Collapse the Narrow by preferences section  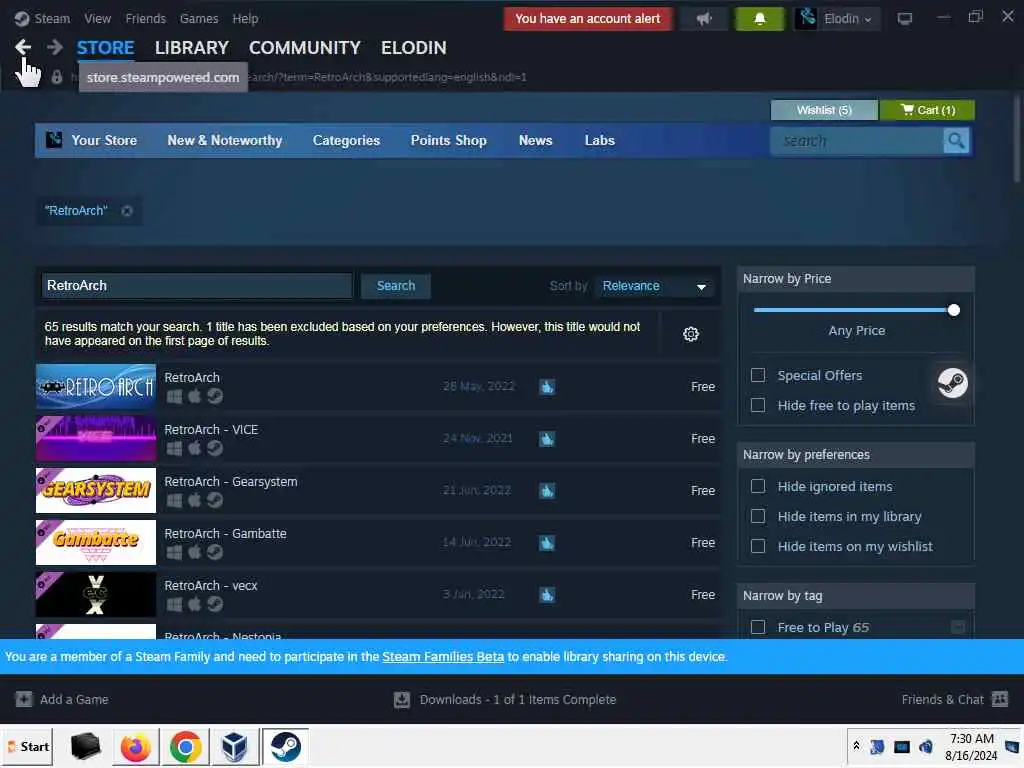(856, 455)
